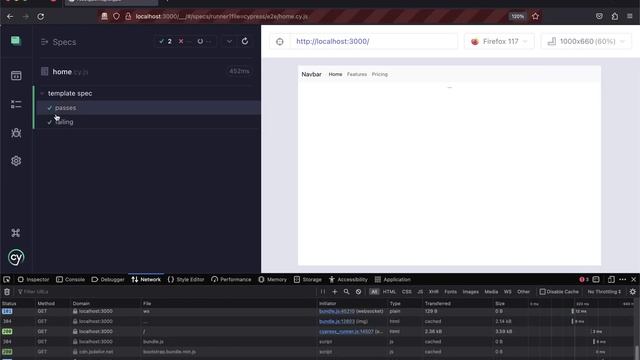640x360 pixels.
Task: Open the Cypress green logo at sidebar top
Action: coord(16,40)
